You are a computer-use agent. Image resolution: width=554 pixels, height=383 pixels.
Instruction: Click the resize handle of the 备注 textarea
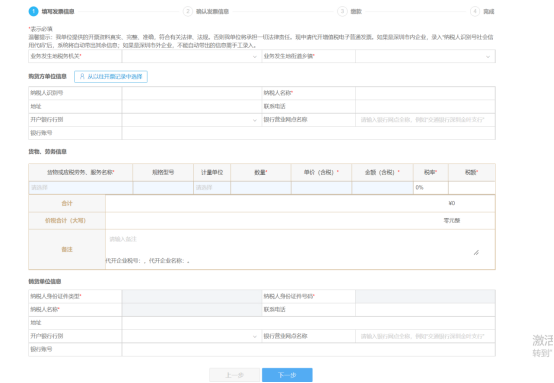[x=476, y=252]
